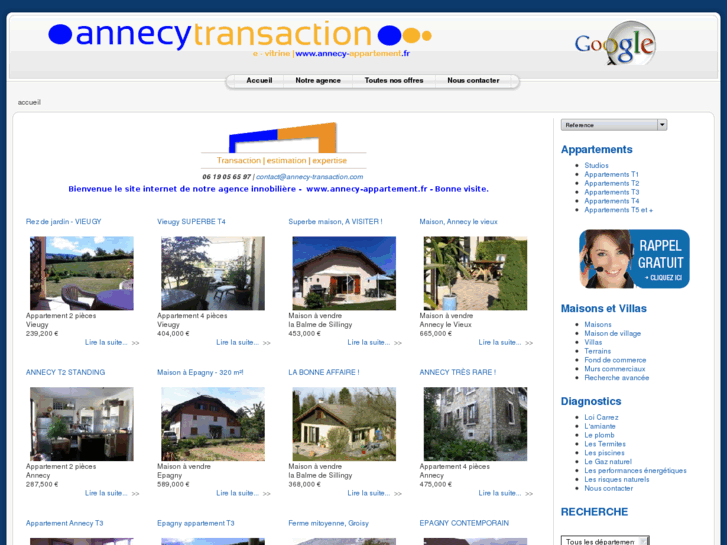727x545 pixels.
Task: Click the Maison à Epagny chalet photo
Action: (213, 424)
